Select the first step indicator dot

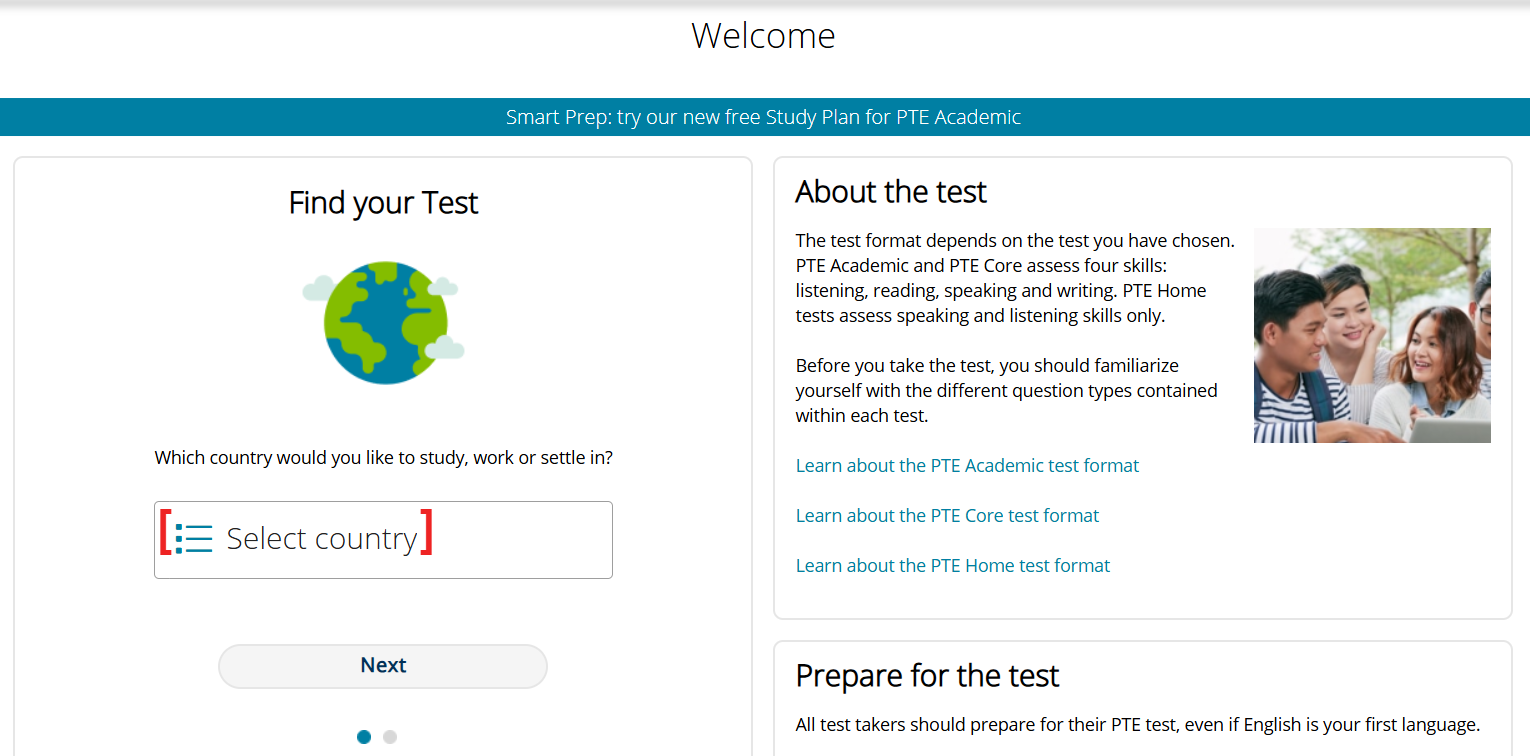tap(364, 737)
